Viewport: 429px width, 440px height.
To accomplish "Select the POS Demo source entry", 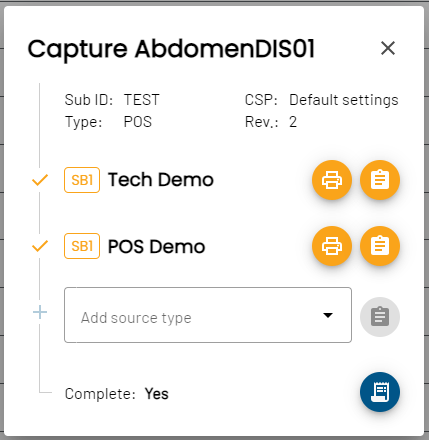I will [x=156, y=247].
